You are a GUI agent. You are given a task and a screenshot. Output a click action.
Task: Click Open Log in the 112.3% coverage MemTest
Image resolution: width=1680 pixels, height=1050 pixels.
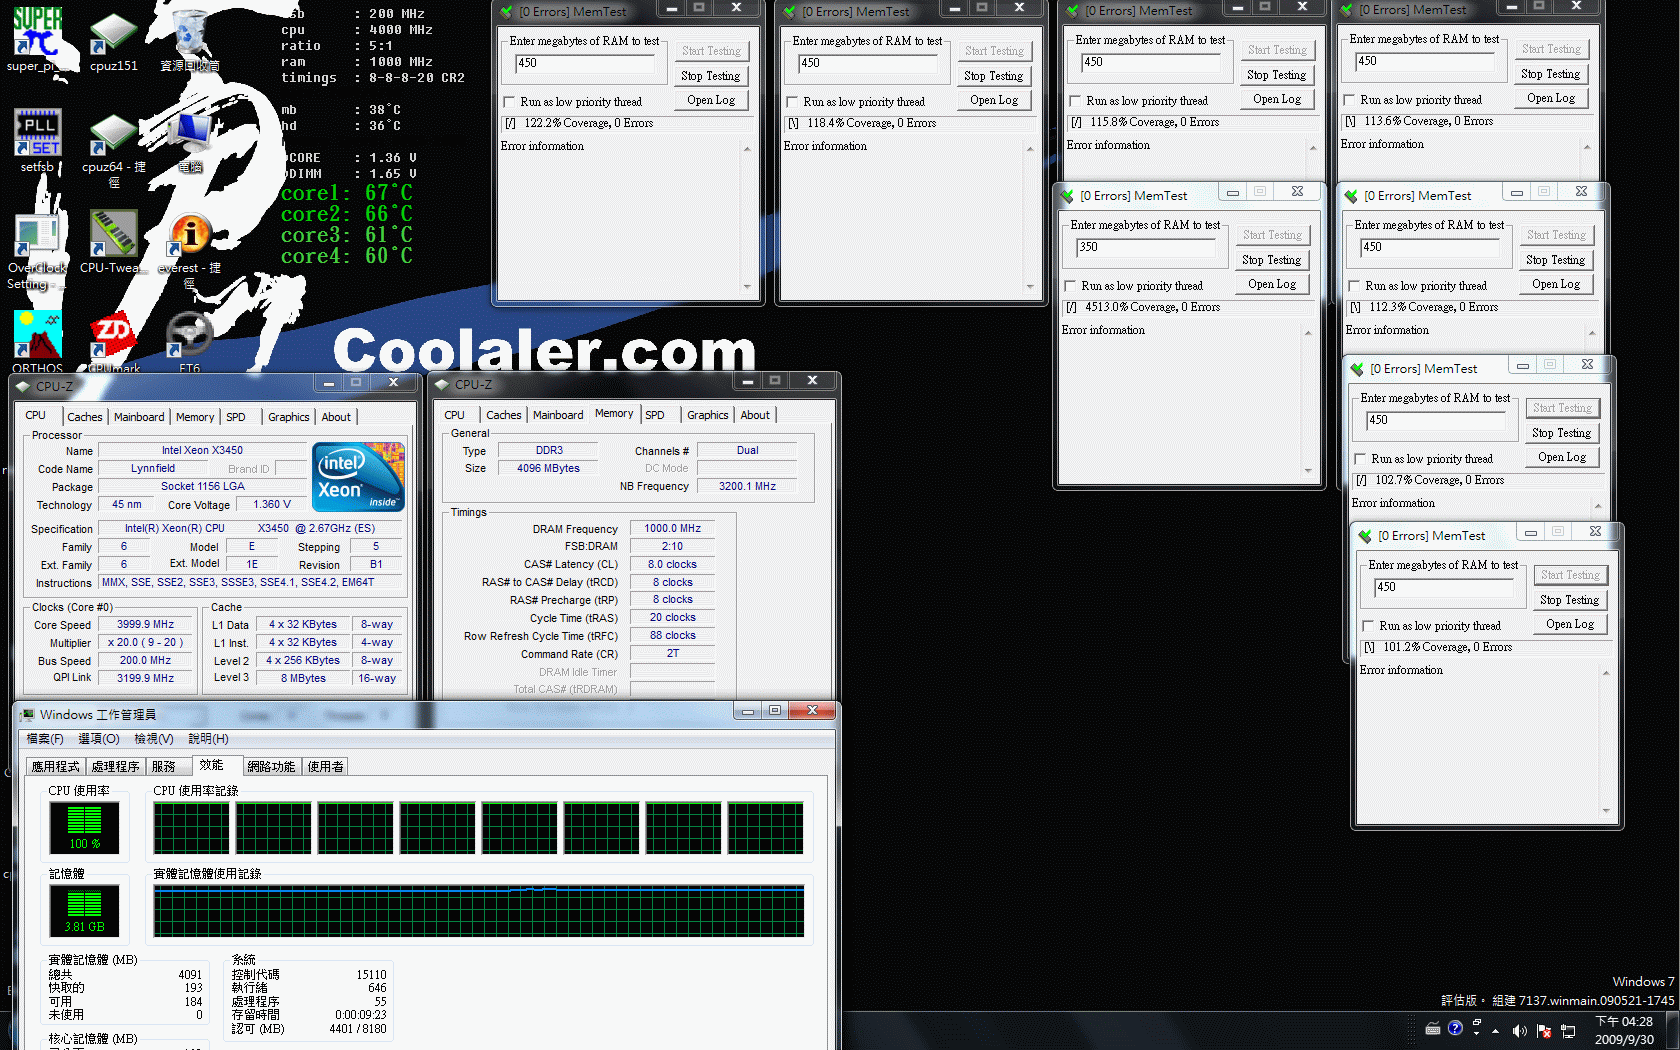coord(1556,284)
